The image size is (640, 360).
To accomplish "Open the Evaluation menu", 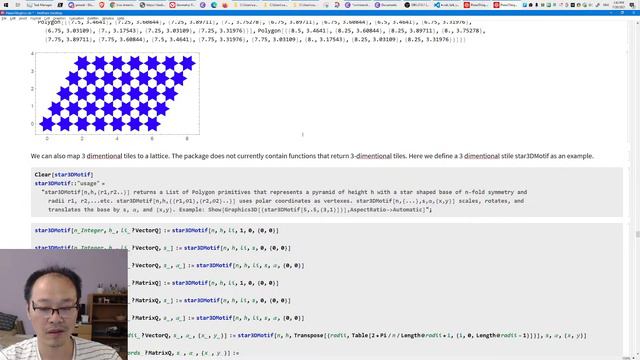I will 76,18.
